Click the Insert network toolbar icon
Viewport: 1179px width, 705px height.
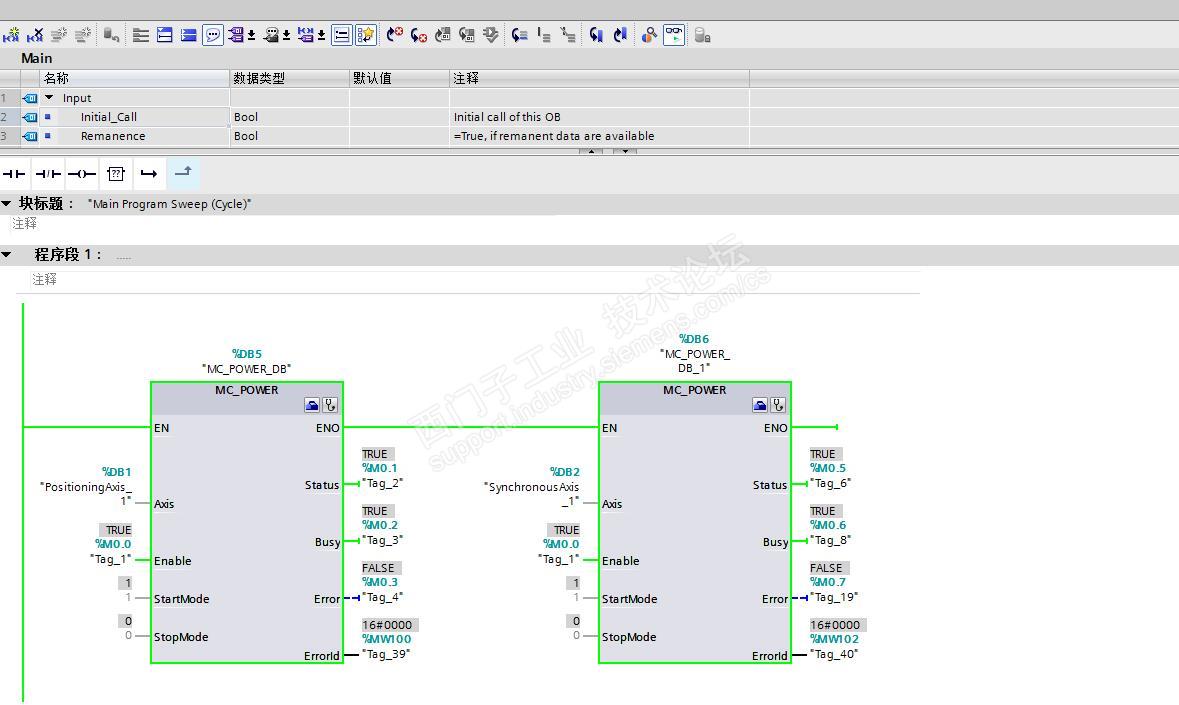(x=11, y=35)
